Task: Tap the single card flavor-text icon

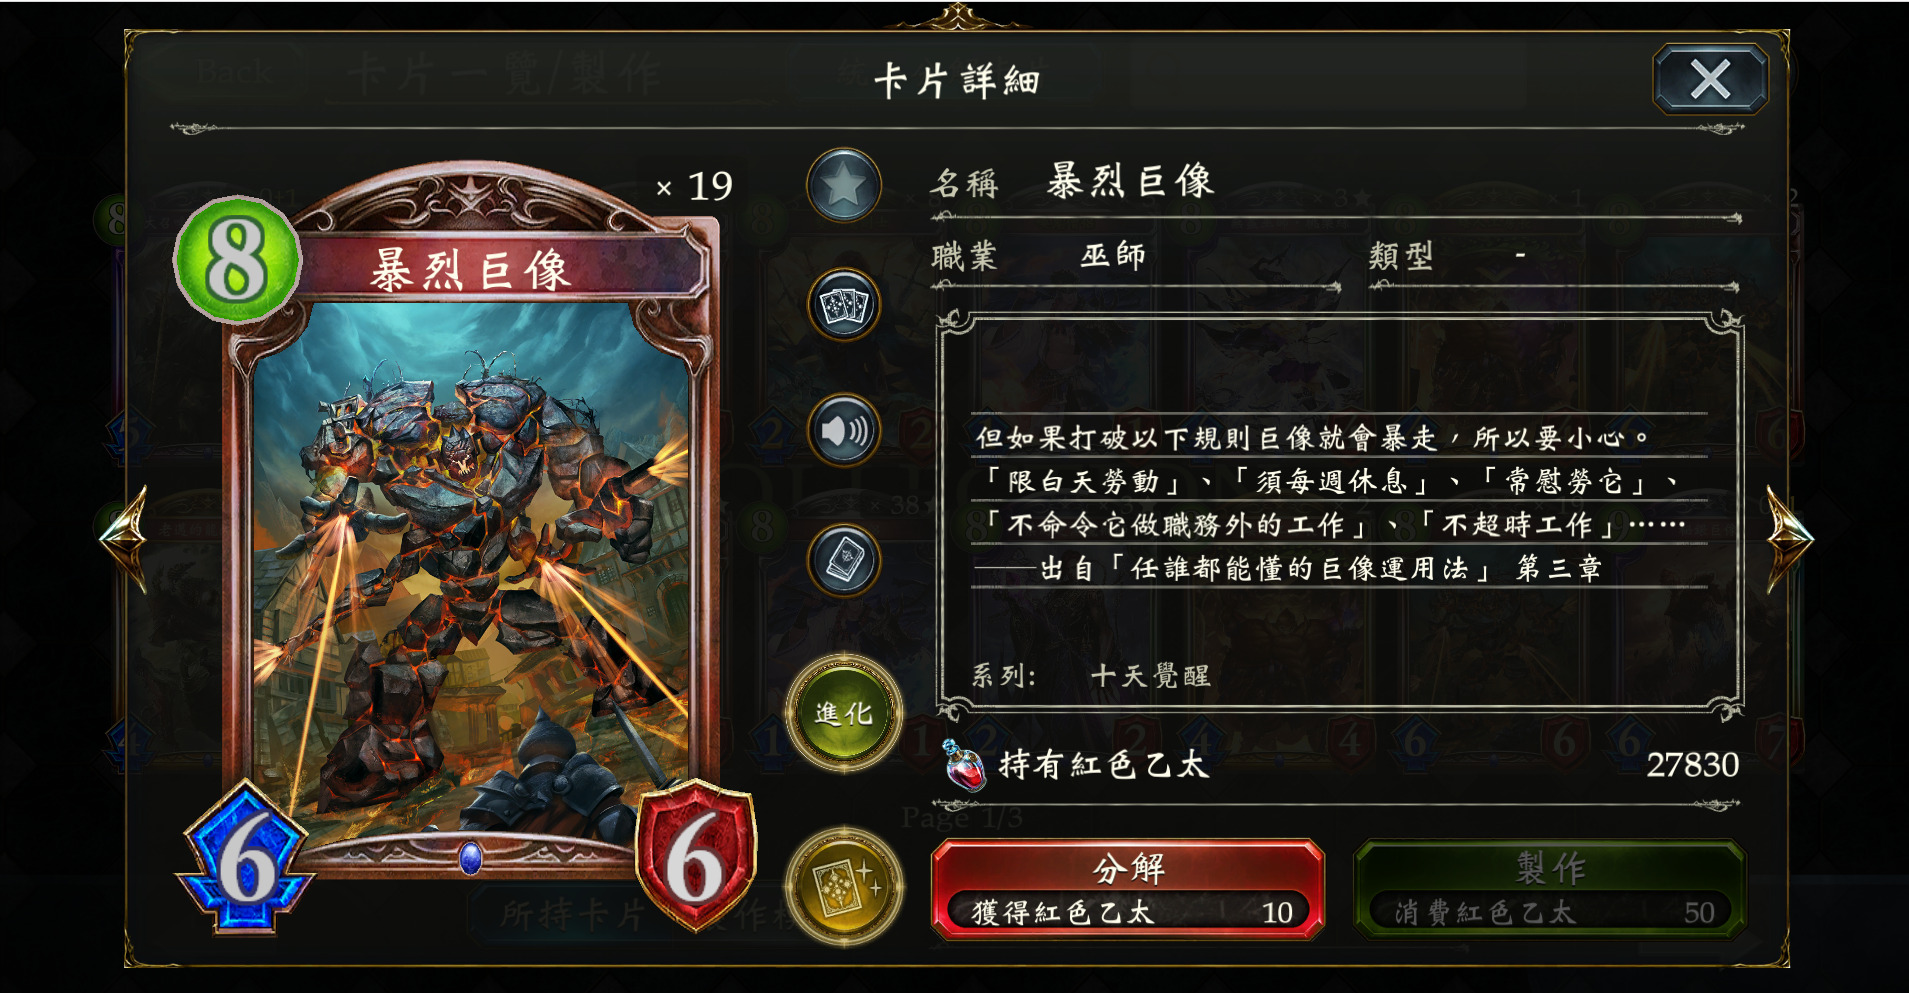Action: (844, 560)
